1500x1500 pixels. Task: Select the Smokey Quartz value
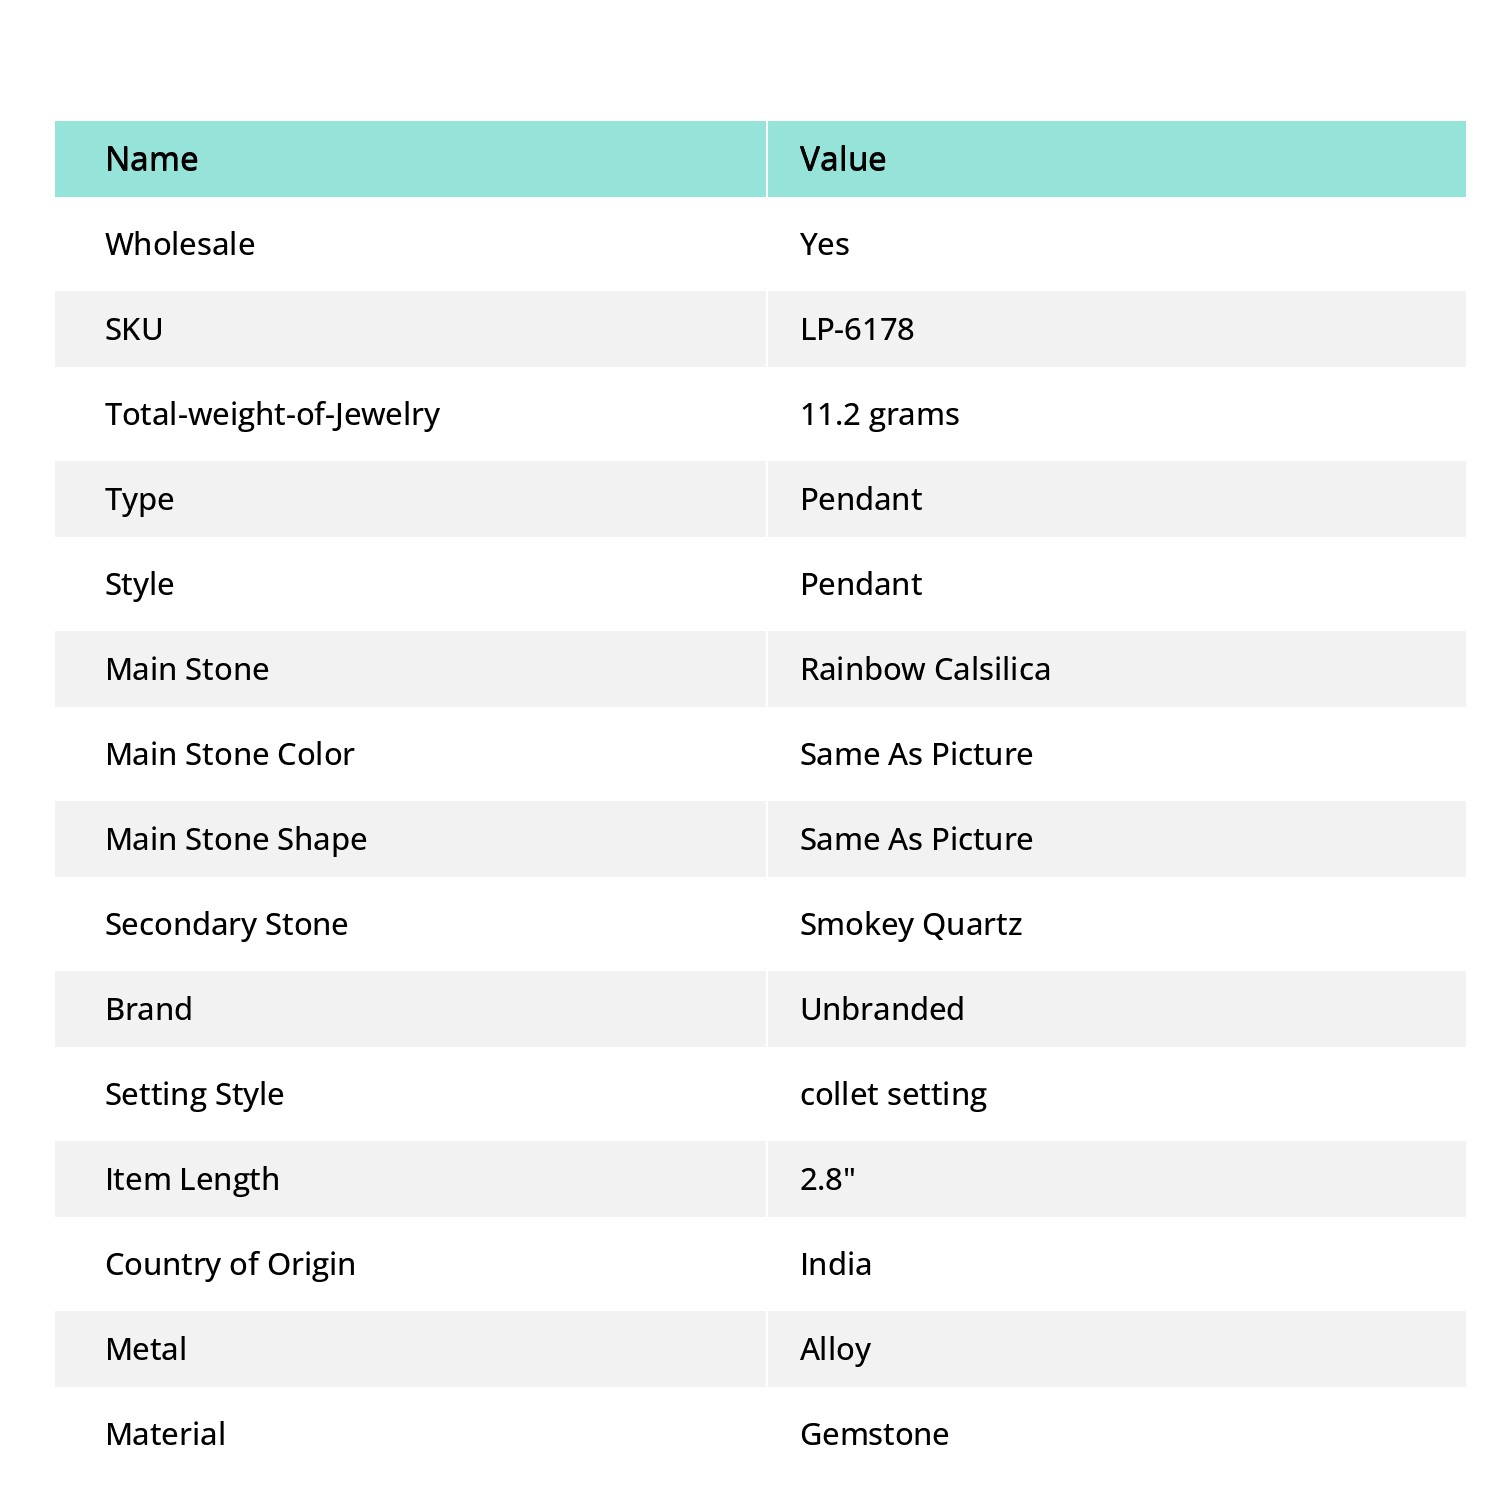911,924
